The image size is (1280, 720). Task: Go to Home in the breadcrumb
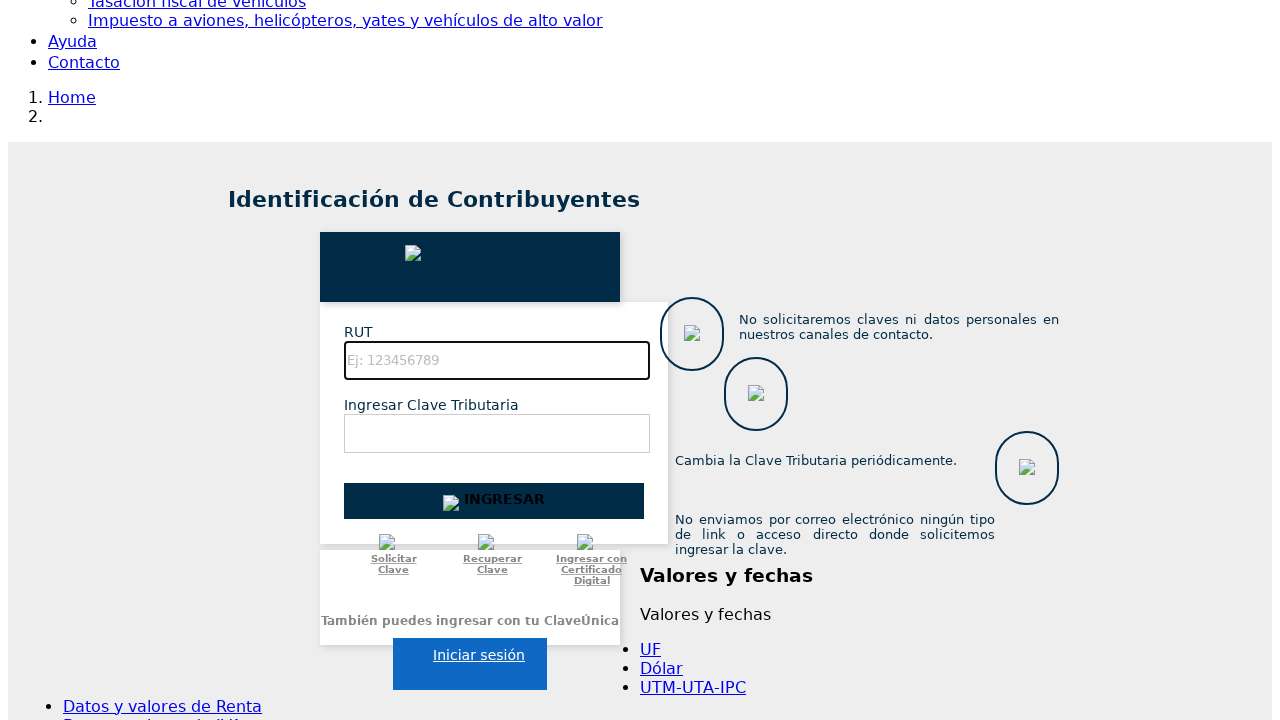pyautogui.click(x=72, y=98)
